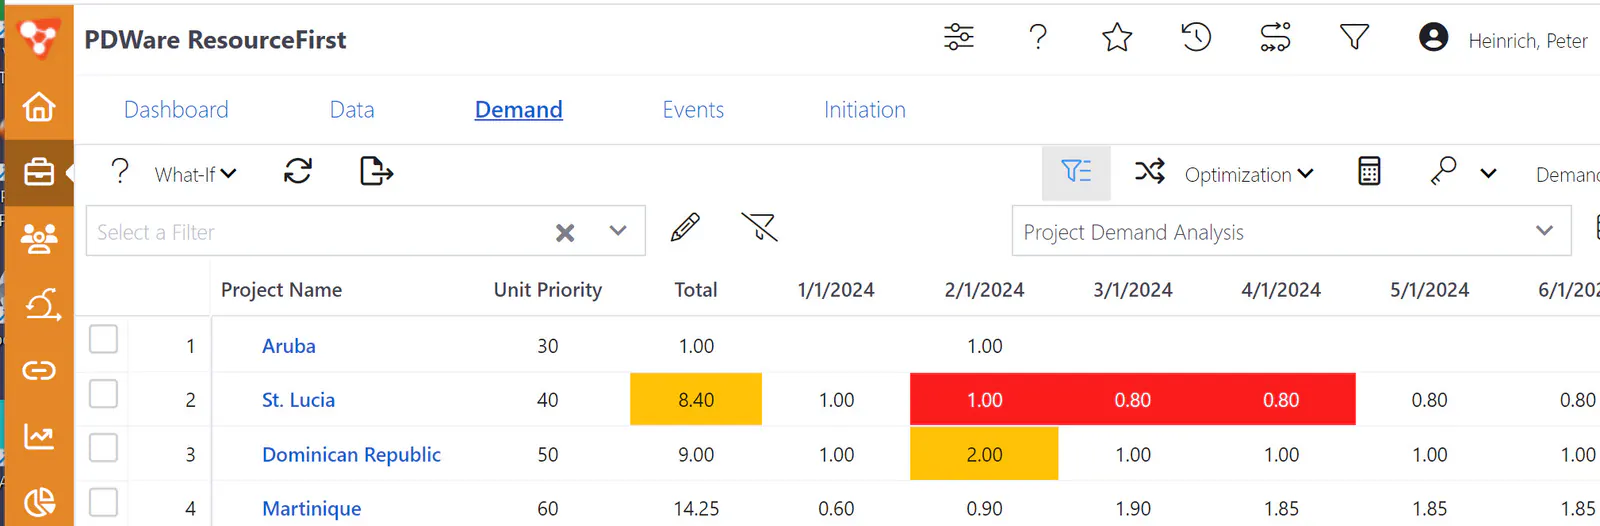Screen dimensions: 1600x526
Task: Click the Heinrich, Peter user name
Action: tap(1528, 41)
